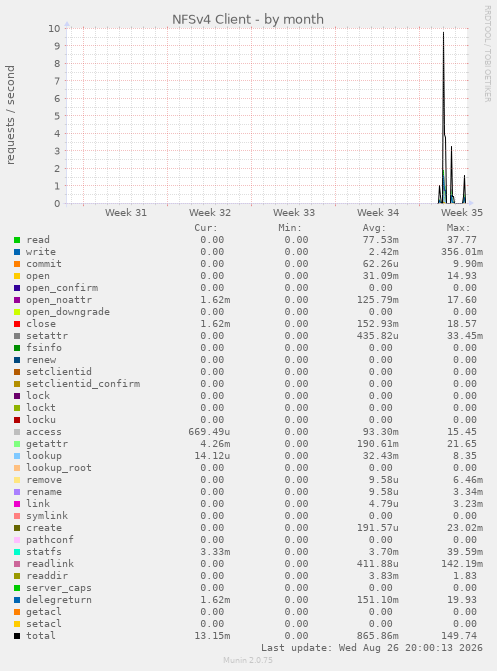Click the Week 35 axis label
The height and width of the screenshot is (671, 497).
(462, 212)
